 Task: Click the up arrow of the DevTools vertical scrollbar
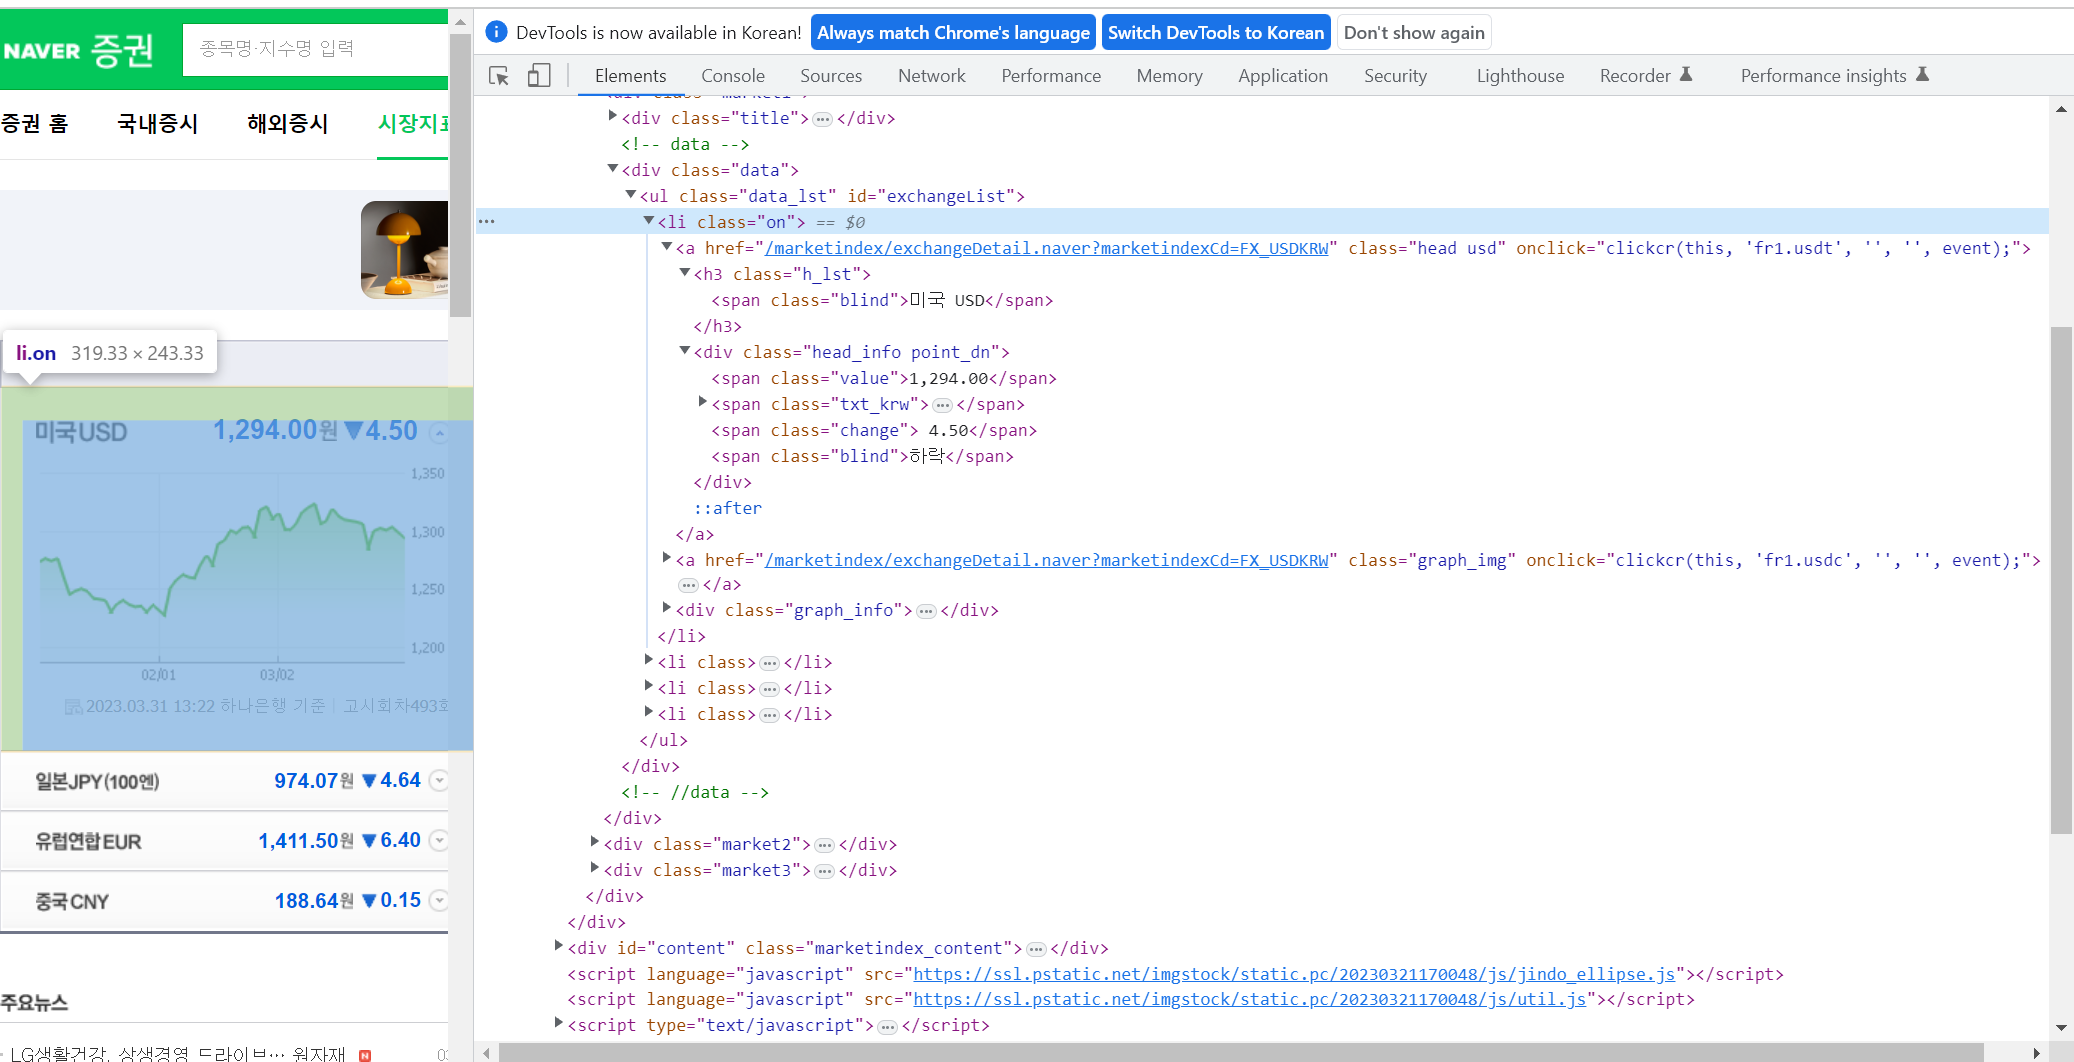coord(2061,109)
